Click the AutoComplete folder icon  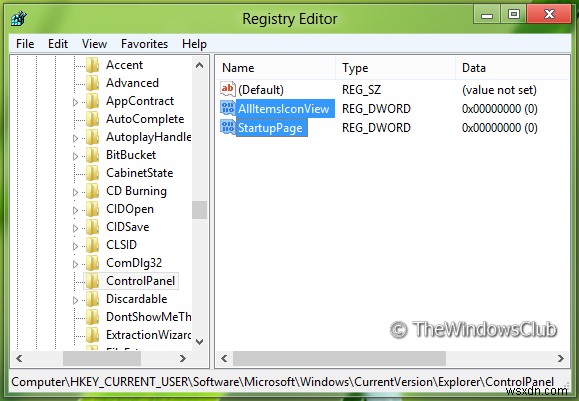click(x=92, y=119)
